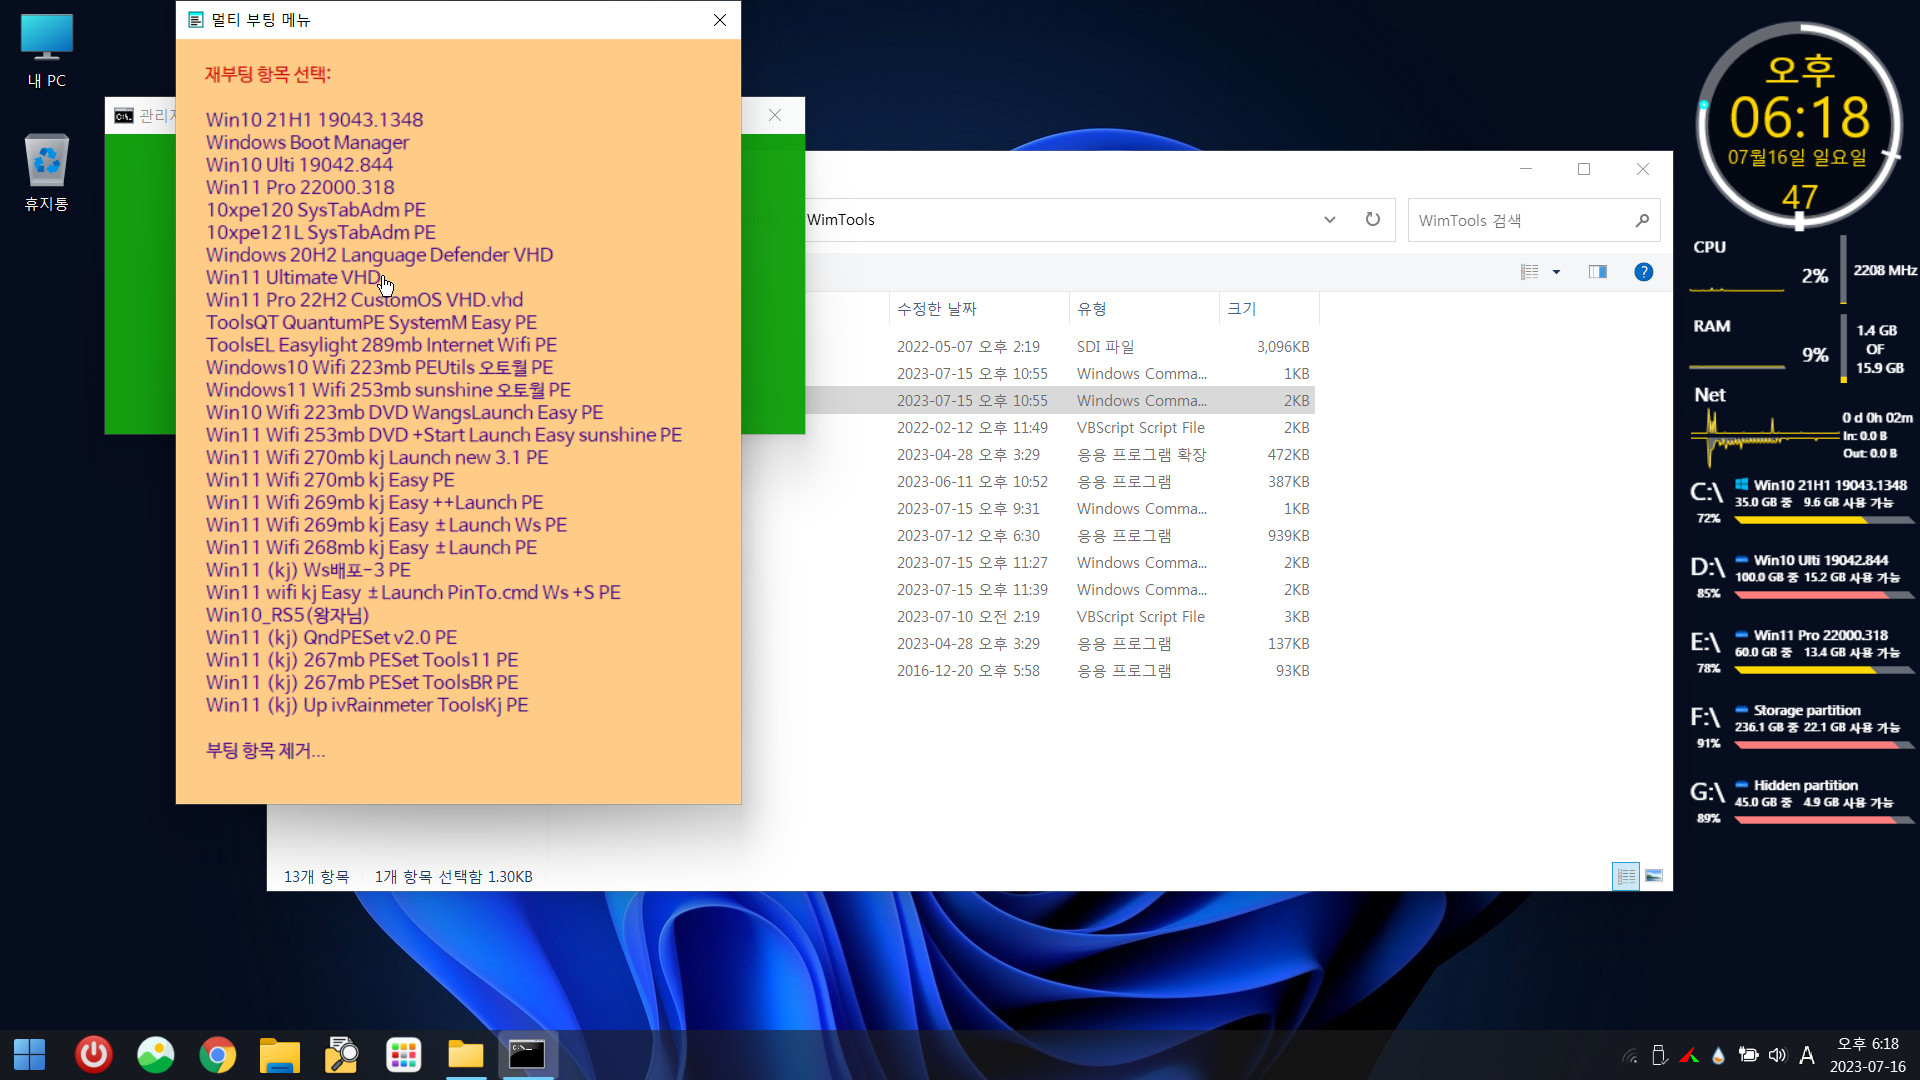Toggle the Explorer preview pane icon
Image resolution: width=1920 pixels, height=1080 pixels.
tap(1598, 272)
